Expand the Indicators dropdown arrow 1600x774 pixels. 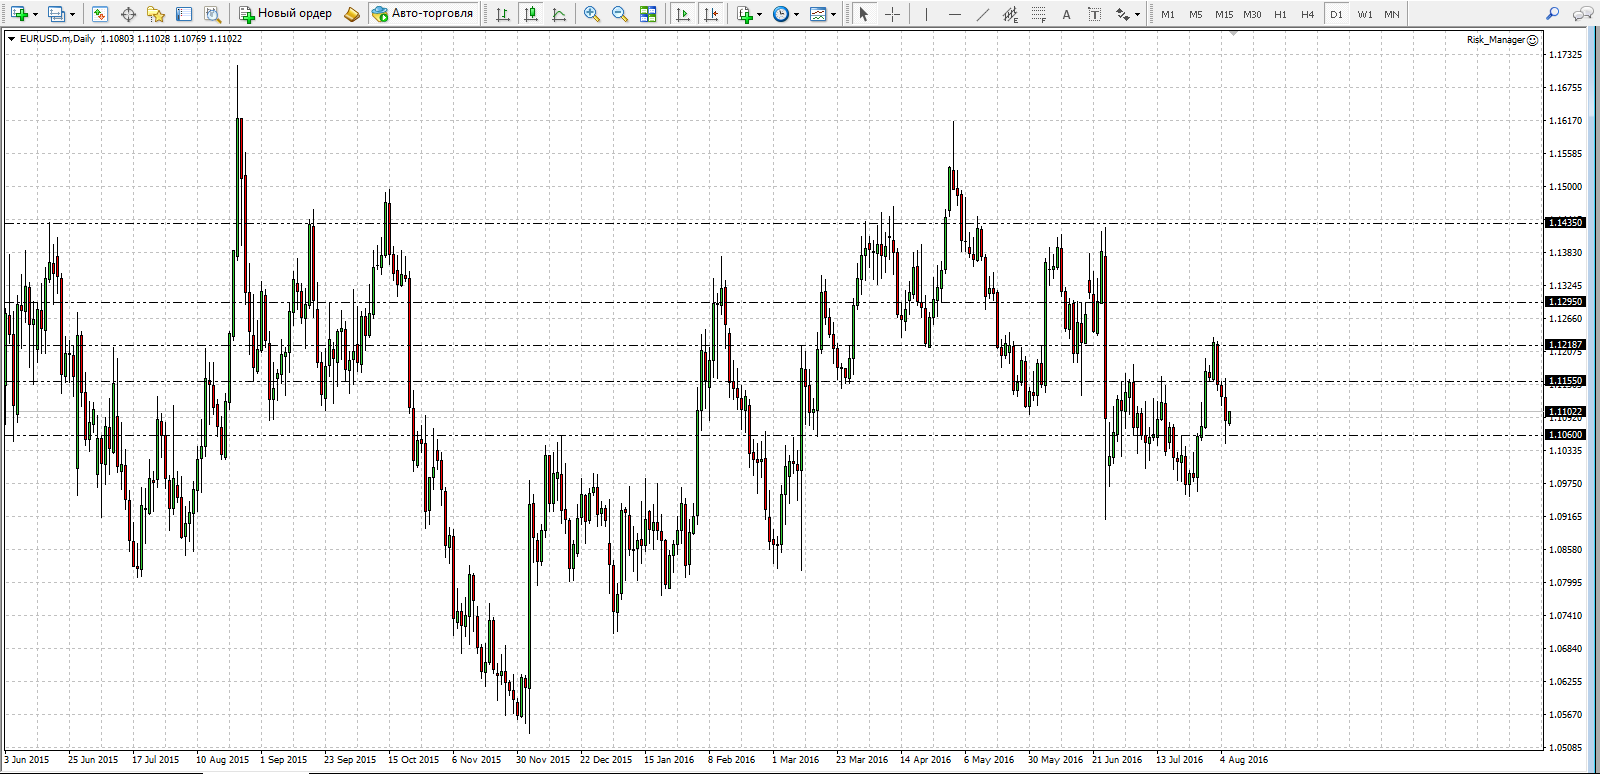coord(760,14)
